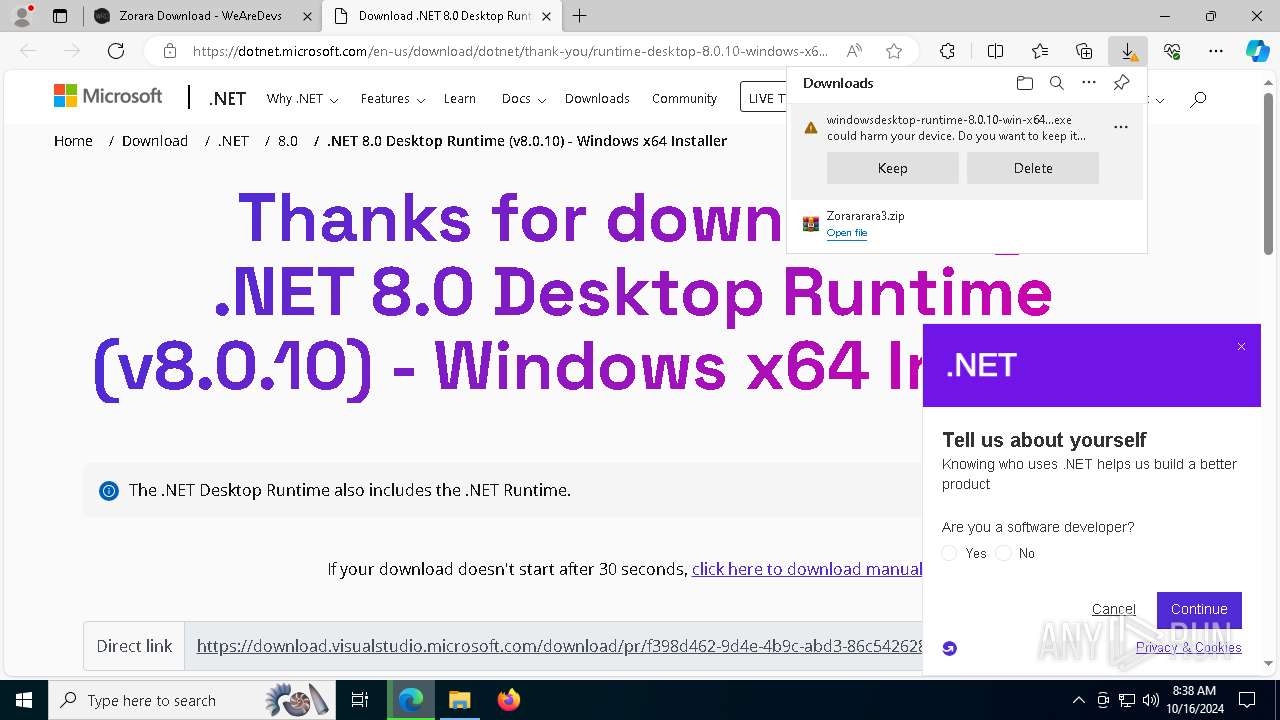Open the Favorites list icon
The width and height of the screenshot is (1280, 720).
pyautogui.click(x=1040, y=51)
